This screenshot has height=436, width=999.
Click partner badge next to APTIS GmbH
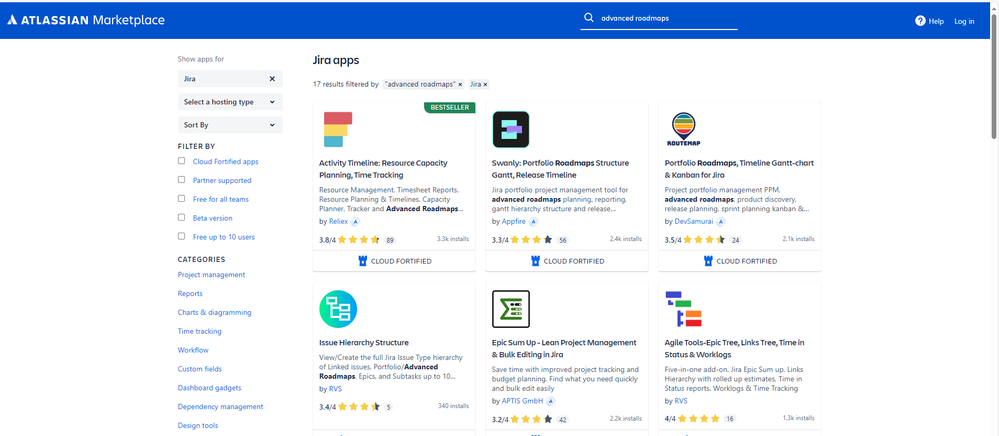551,402
